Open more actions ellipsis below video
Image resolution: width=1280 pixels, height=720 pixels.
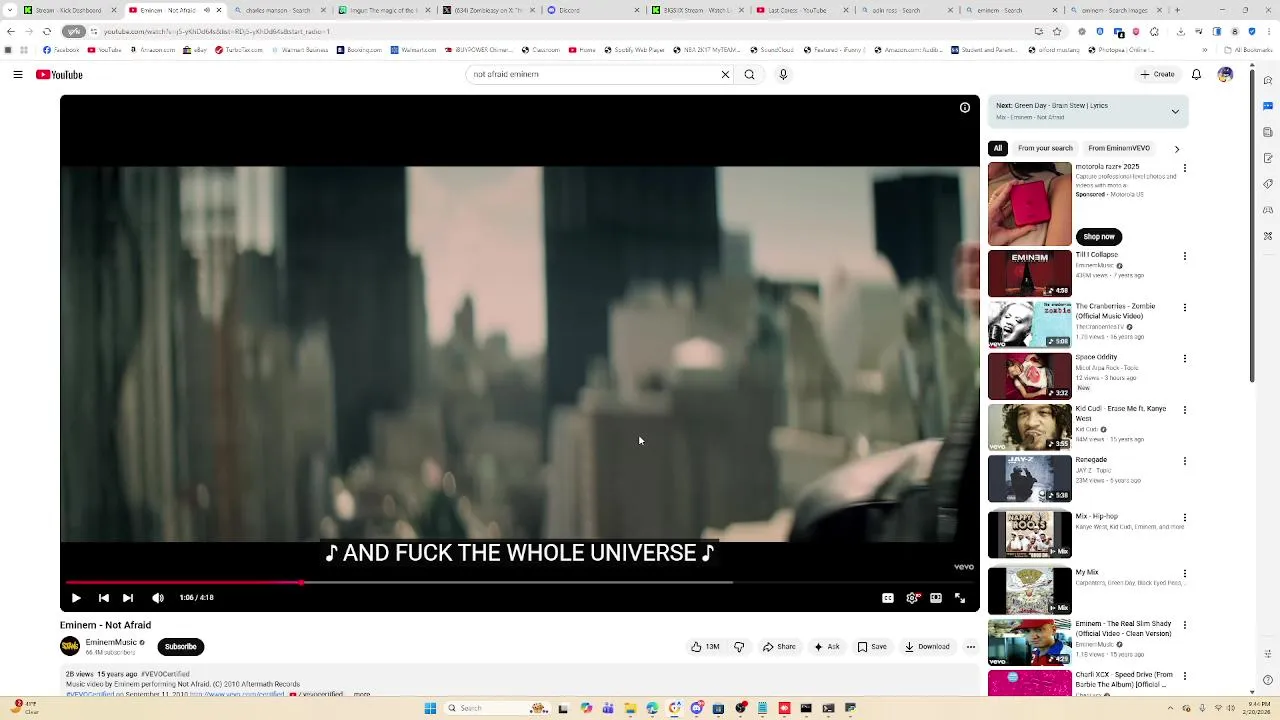[x=970, y=647]
